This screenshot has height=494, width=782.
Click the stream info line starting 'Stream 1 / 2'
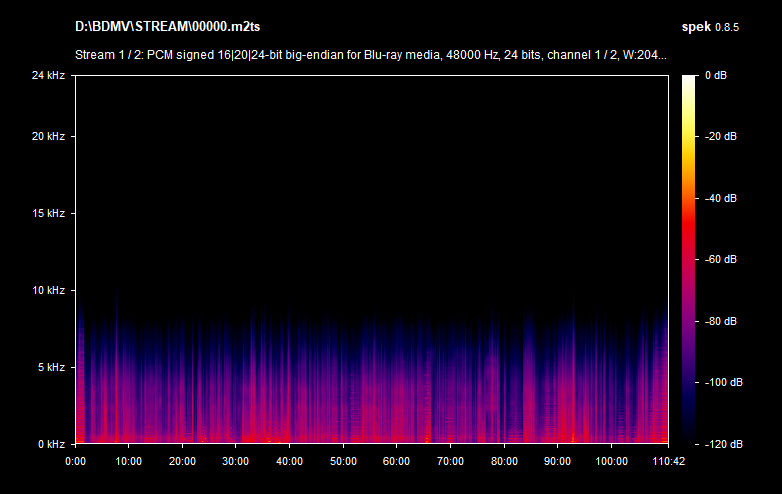(x=371, y=55)
